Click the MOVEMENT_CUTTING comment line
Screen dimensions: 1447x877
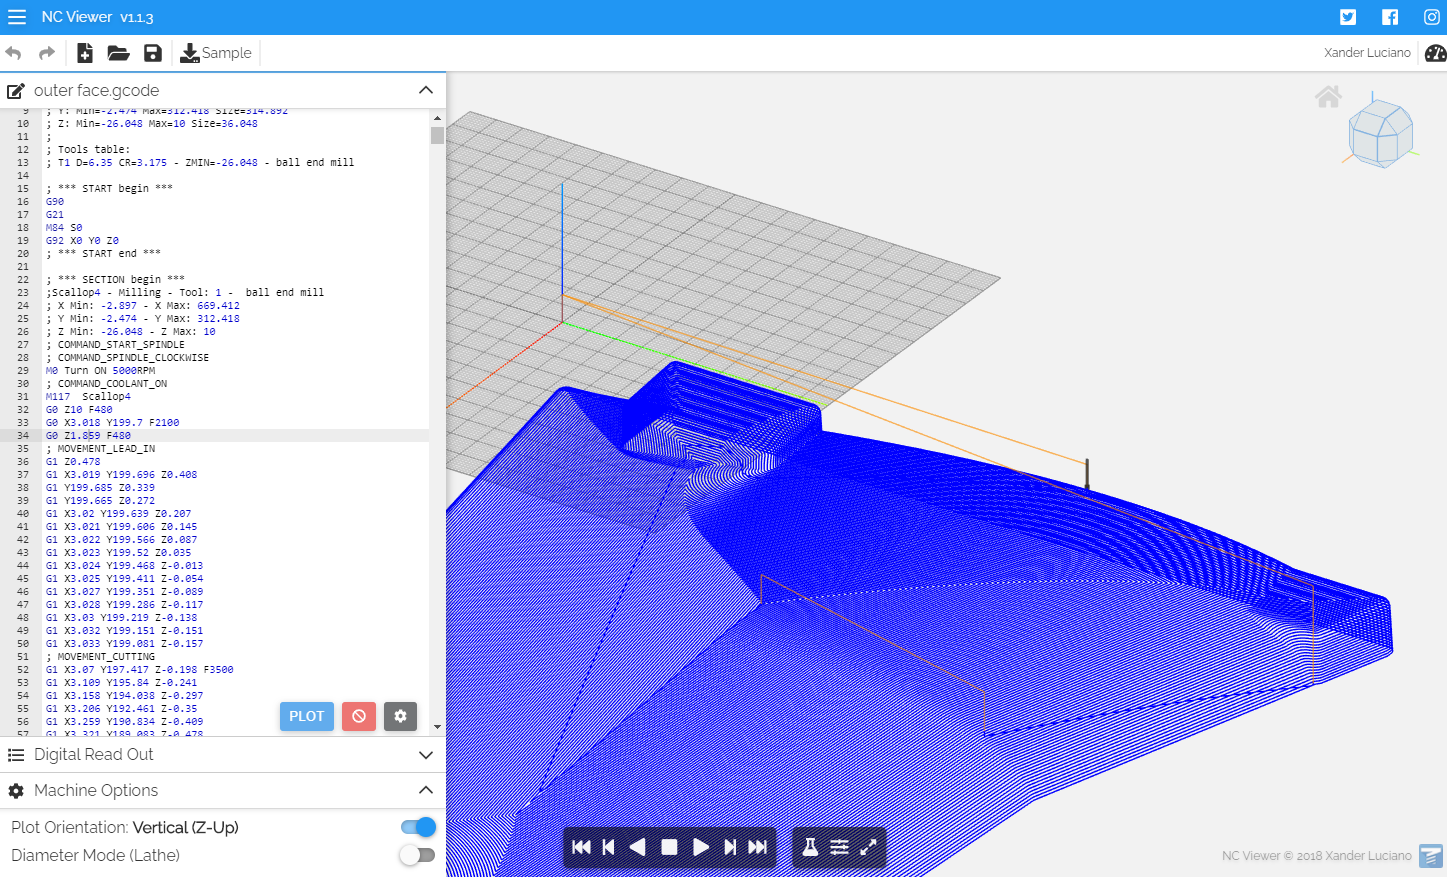(100, 656)
